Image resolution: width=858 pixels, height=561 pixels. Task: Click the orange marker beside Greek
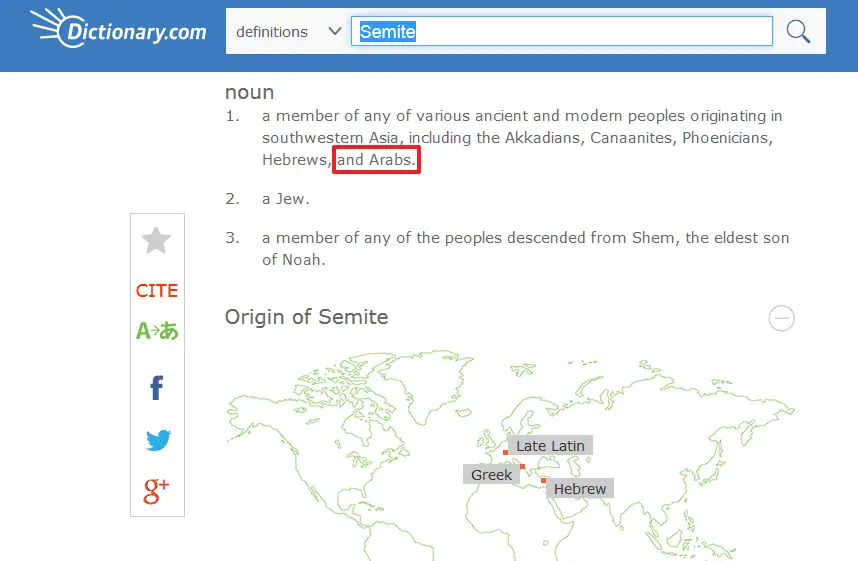click(522, 467)
